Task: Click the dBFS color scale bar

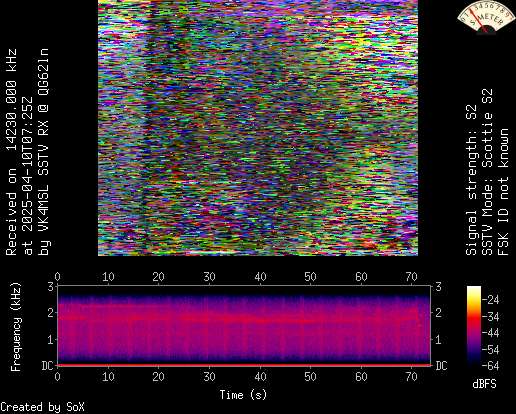Action: click(474, 326)
